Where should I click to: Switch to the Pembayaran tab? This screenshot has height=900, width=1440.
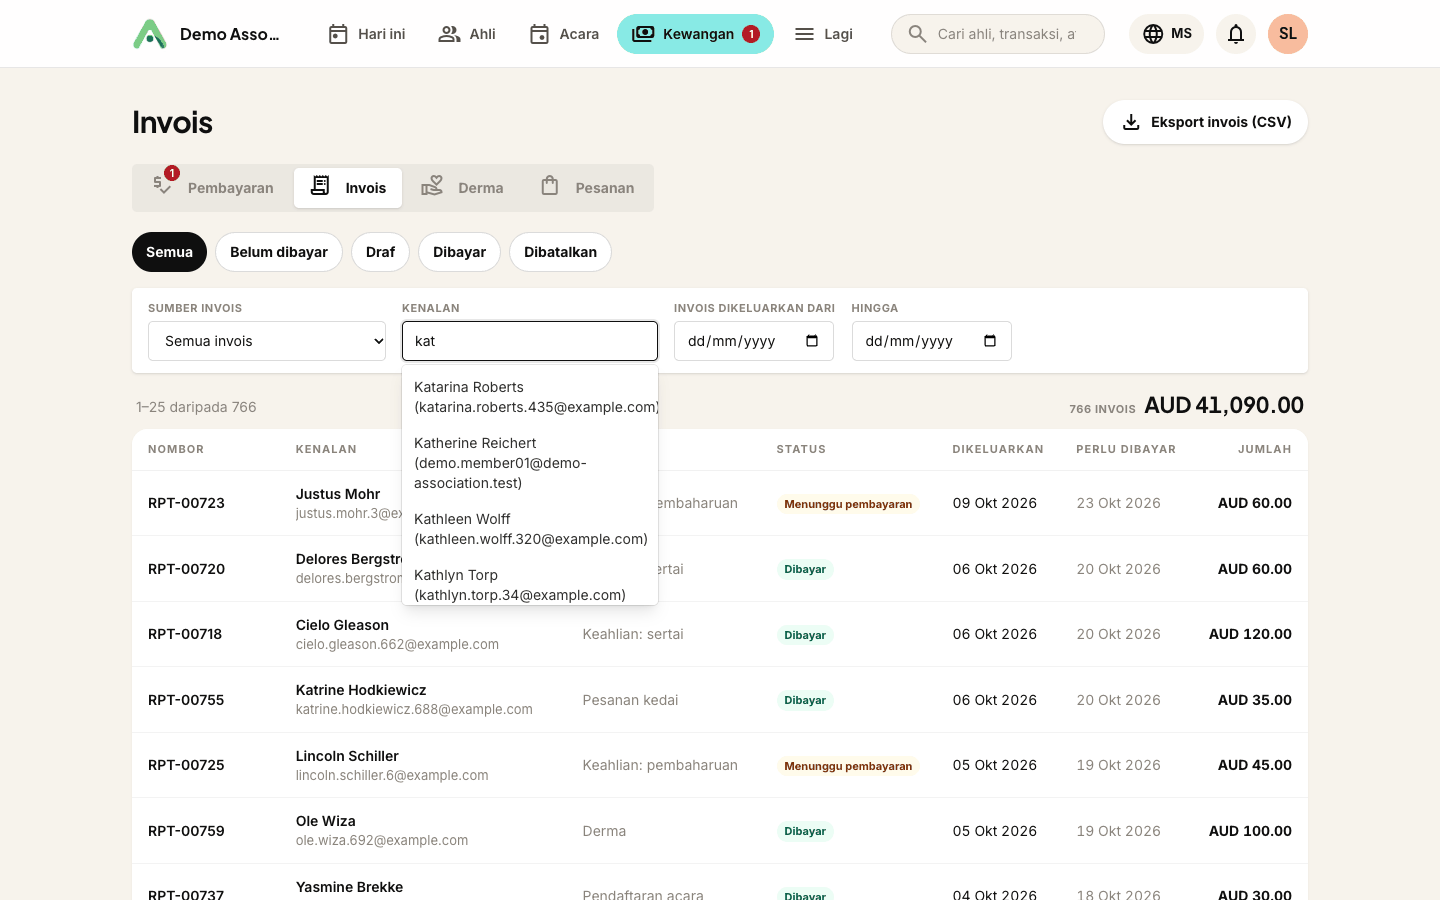coord(213,188)
